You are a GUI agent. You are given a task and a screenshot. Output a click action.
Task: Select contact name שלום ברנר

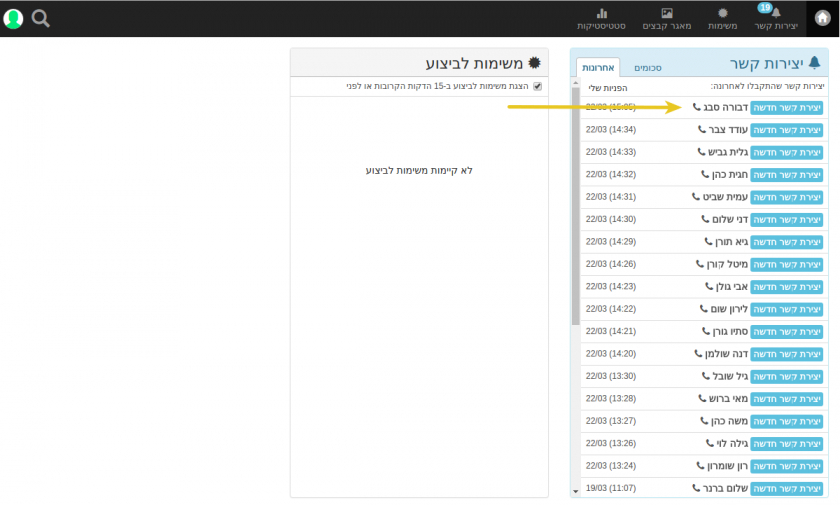click(x=725, y=488)
